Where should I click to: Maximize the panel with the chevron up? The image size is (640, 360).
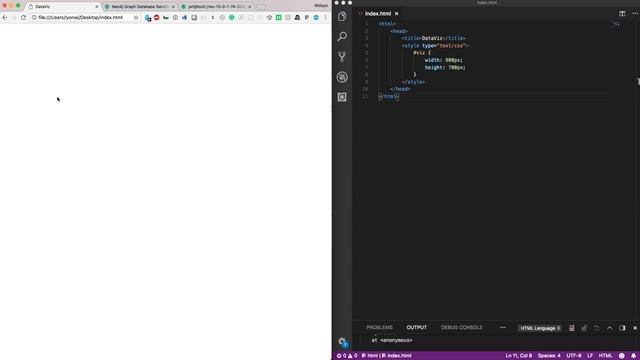pos(609,328)
